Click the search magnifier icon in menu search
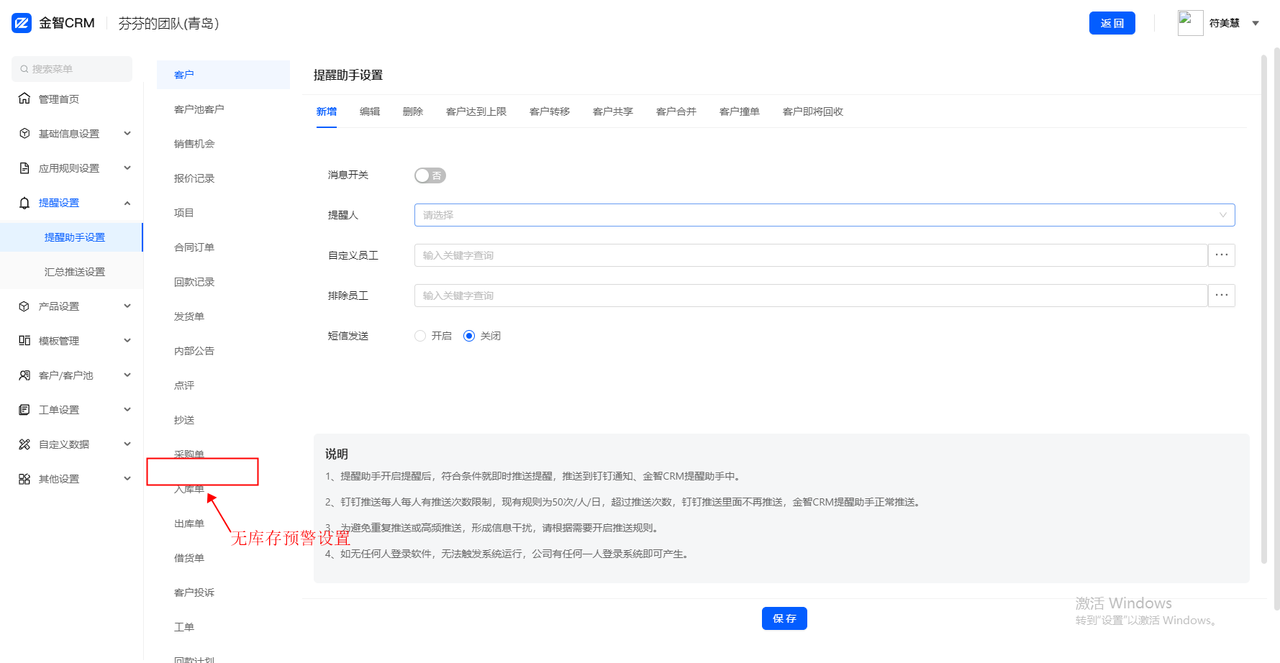 (x=24, y=69)
